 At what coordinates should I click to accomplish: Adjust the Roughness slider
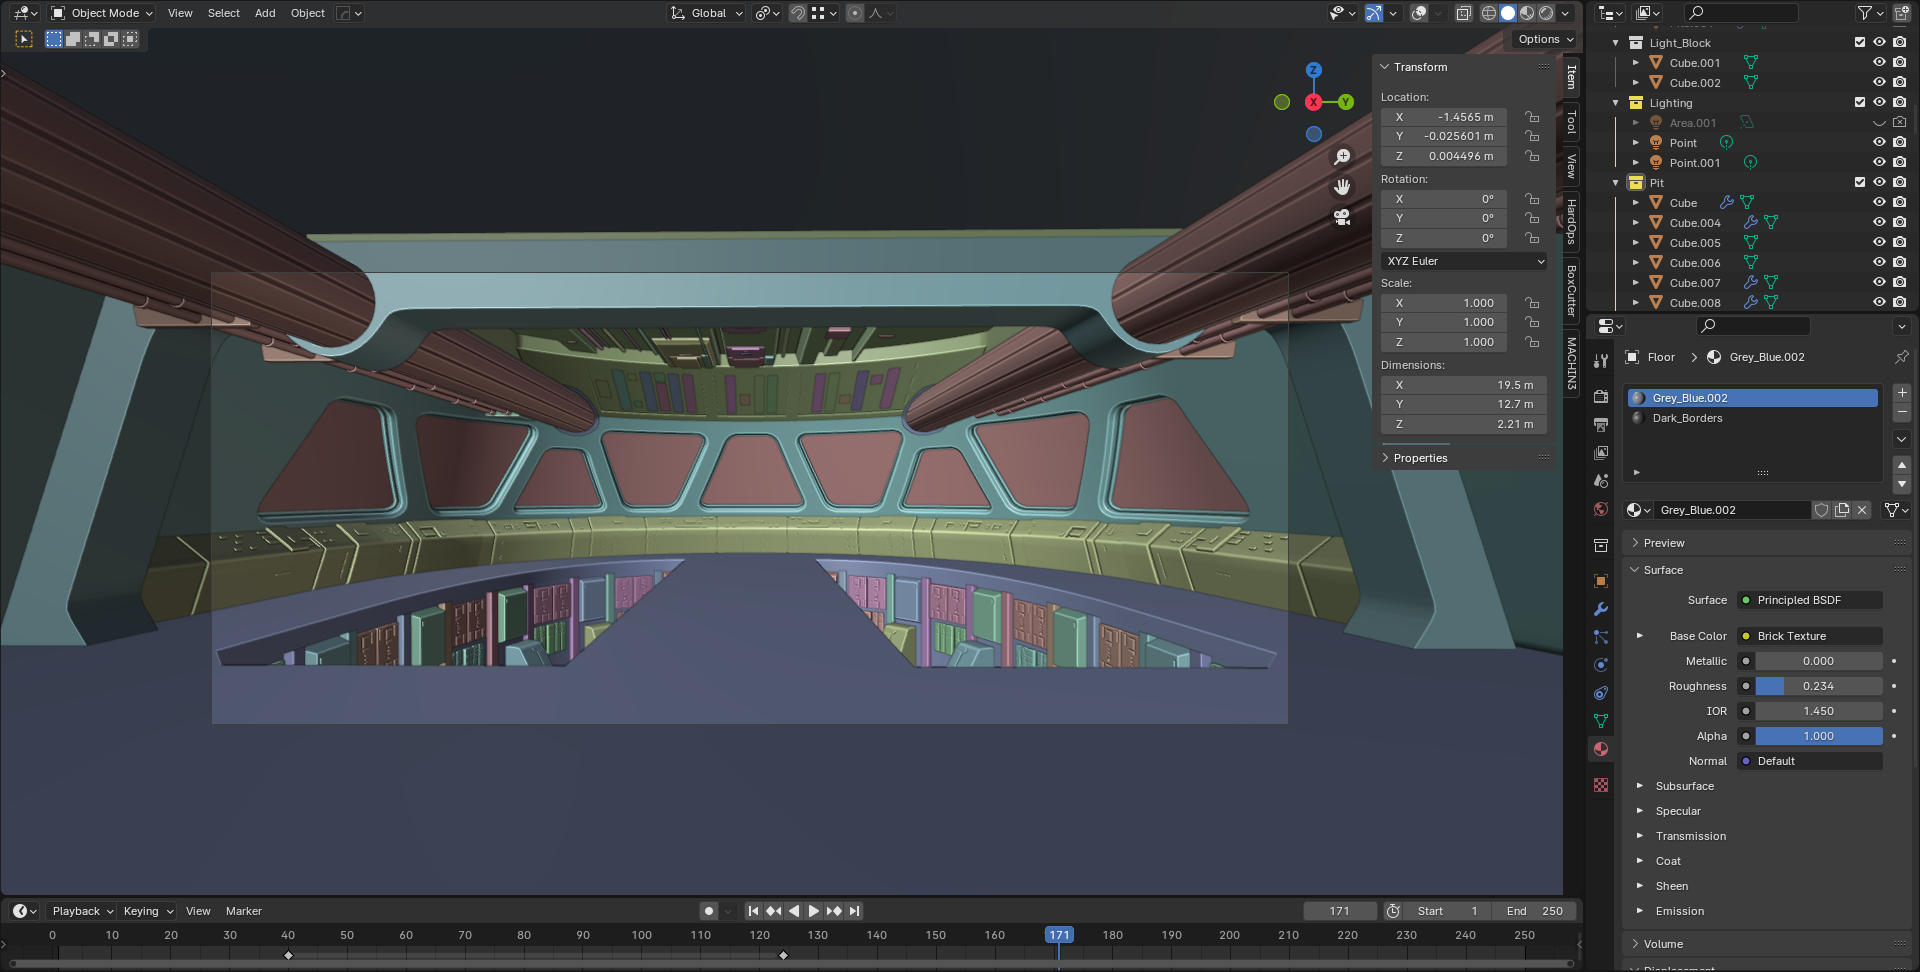point(1819,686)
